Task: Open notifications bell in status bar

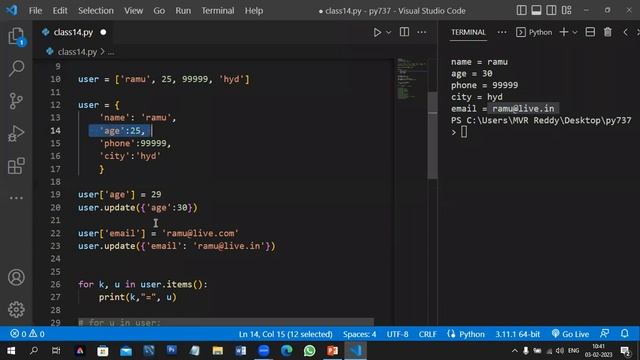Action: (x=624, y=334)
